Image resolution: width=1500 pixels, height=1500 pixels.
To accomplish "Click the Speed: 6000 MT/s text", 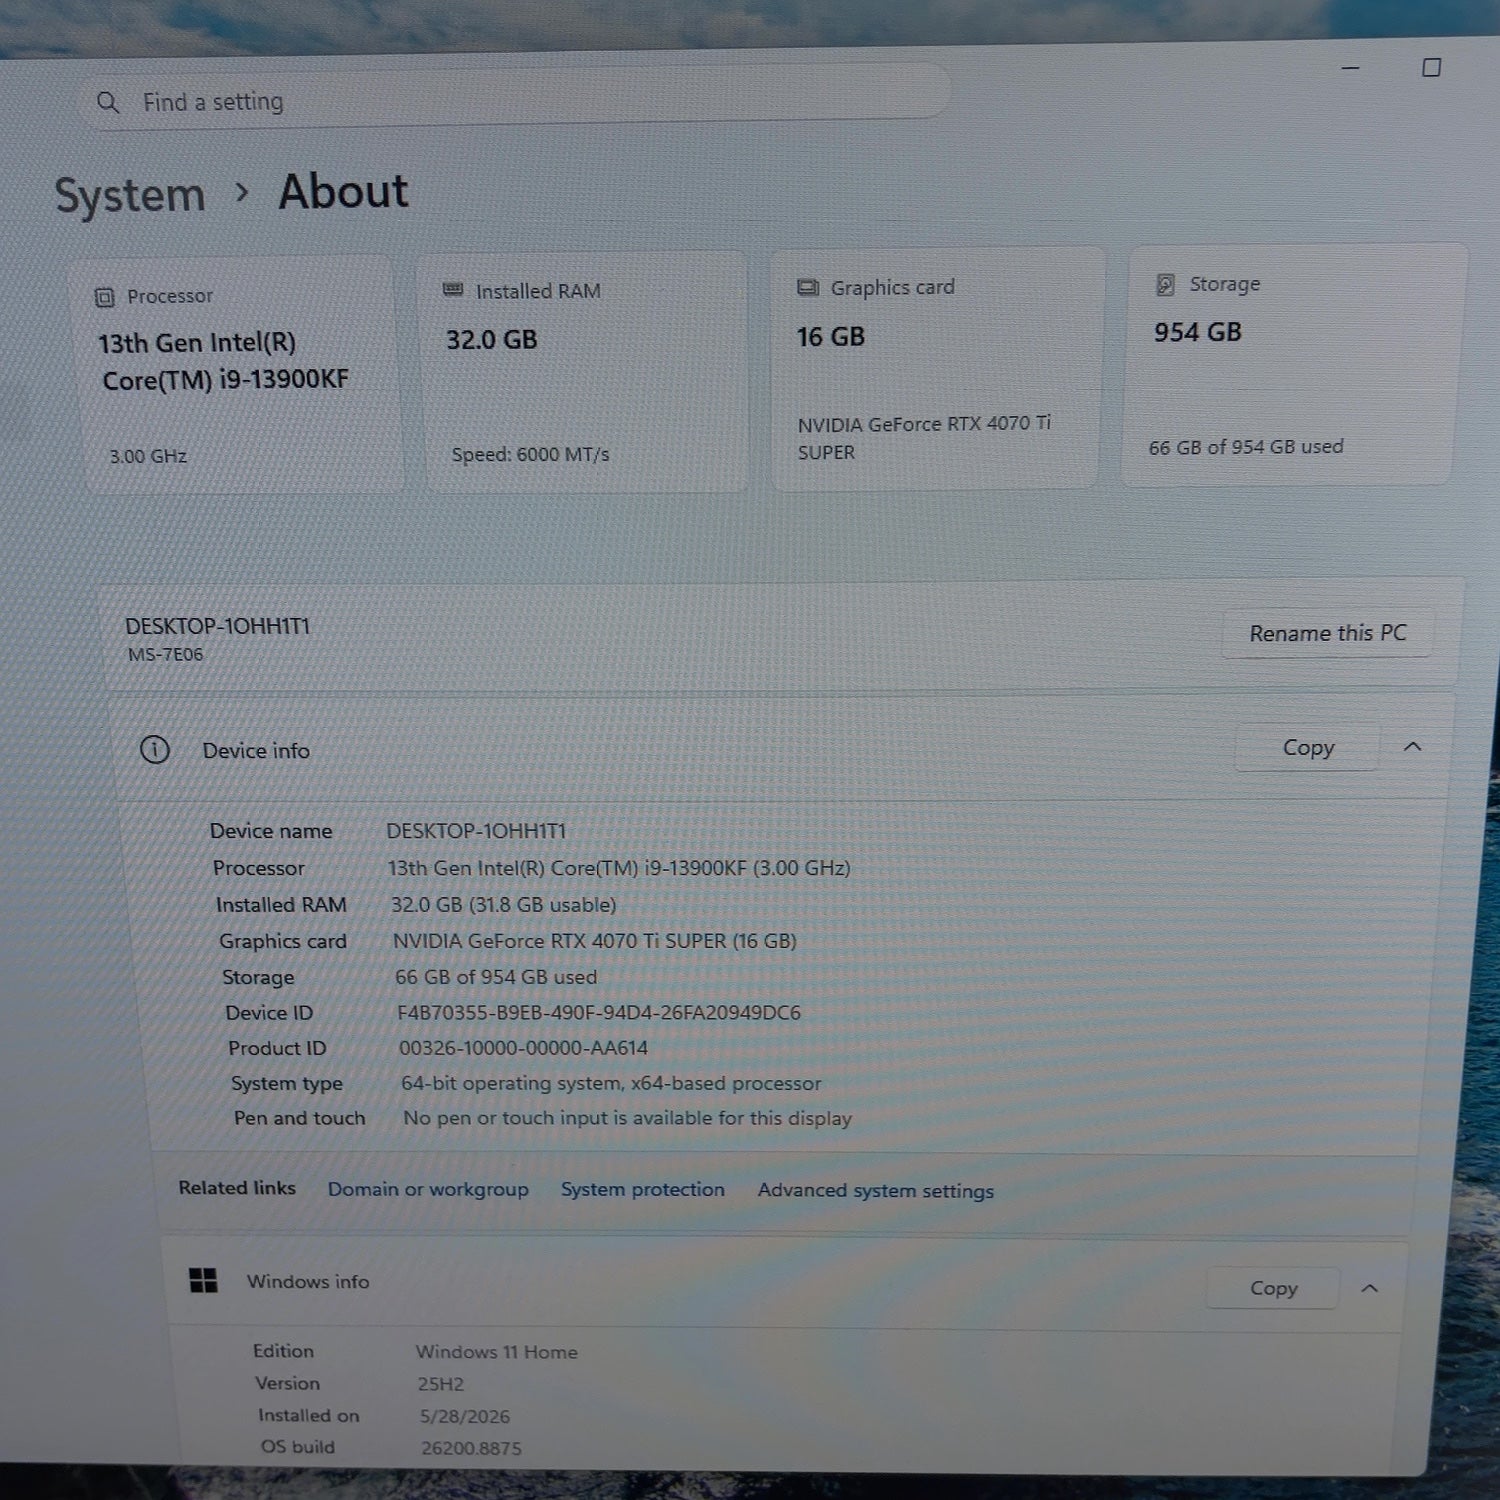I will point(530,454).
